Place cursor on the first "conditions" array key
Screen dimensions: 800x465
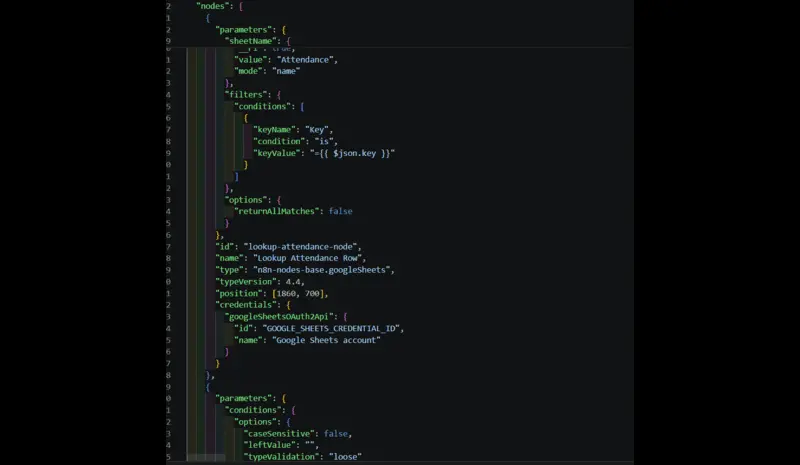[264, 106]
